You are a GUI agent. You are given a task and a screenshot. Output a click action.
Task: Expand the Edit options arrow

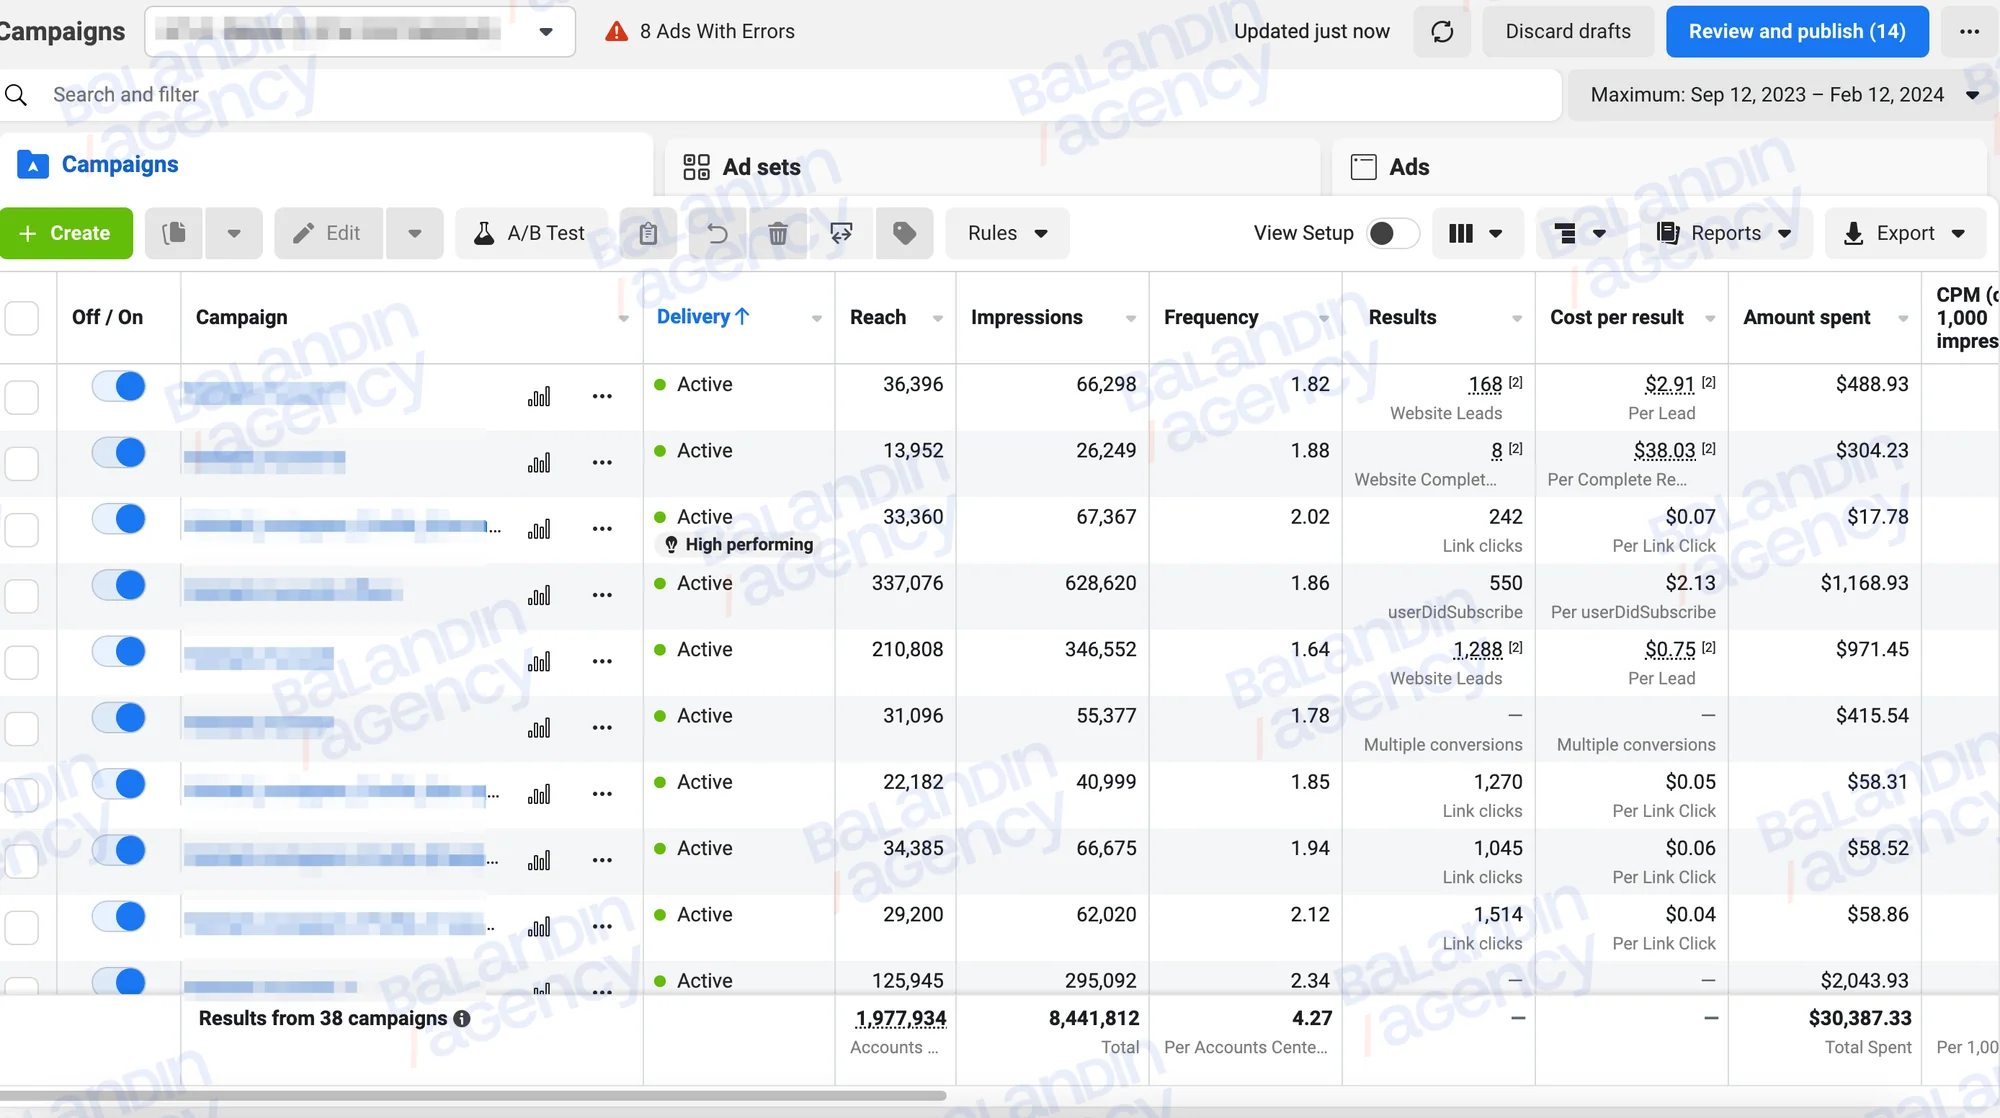pos(415,233)
